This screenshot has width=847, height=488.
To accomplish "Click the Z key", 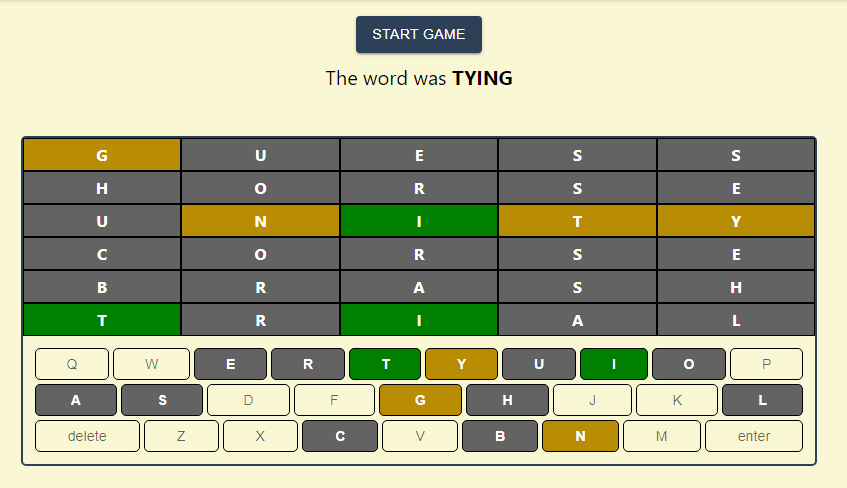I will click(181, 436).
